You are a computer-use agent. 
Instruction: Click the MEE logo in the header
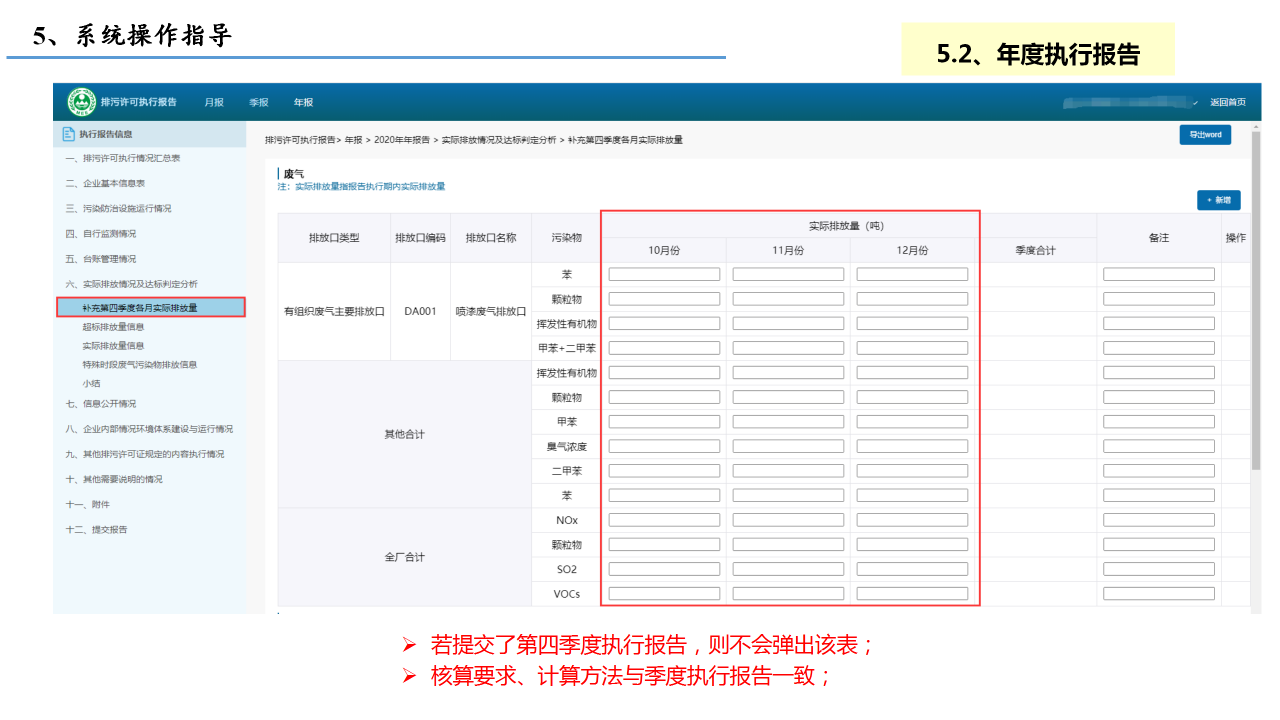[82, 102]
